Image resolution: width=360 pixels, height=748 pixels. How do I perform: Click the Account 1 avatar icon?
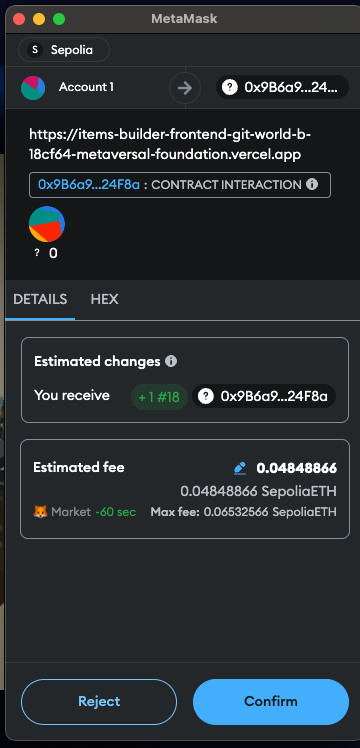[x=33, y=88]
